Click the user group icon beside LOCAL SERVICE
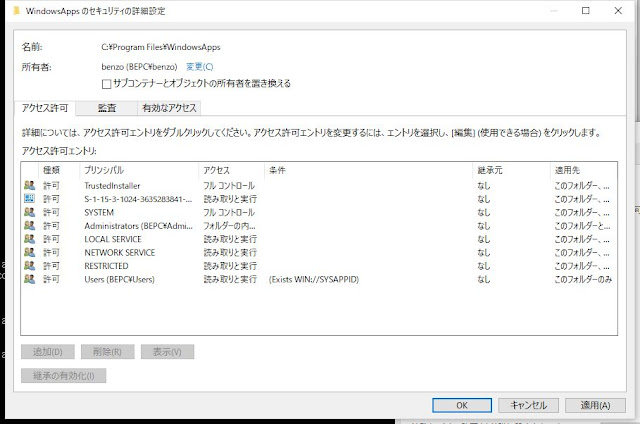Viewport: 640px width, 424px height. [x=29, y=239]
